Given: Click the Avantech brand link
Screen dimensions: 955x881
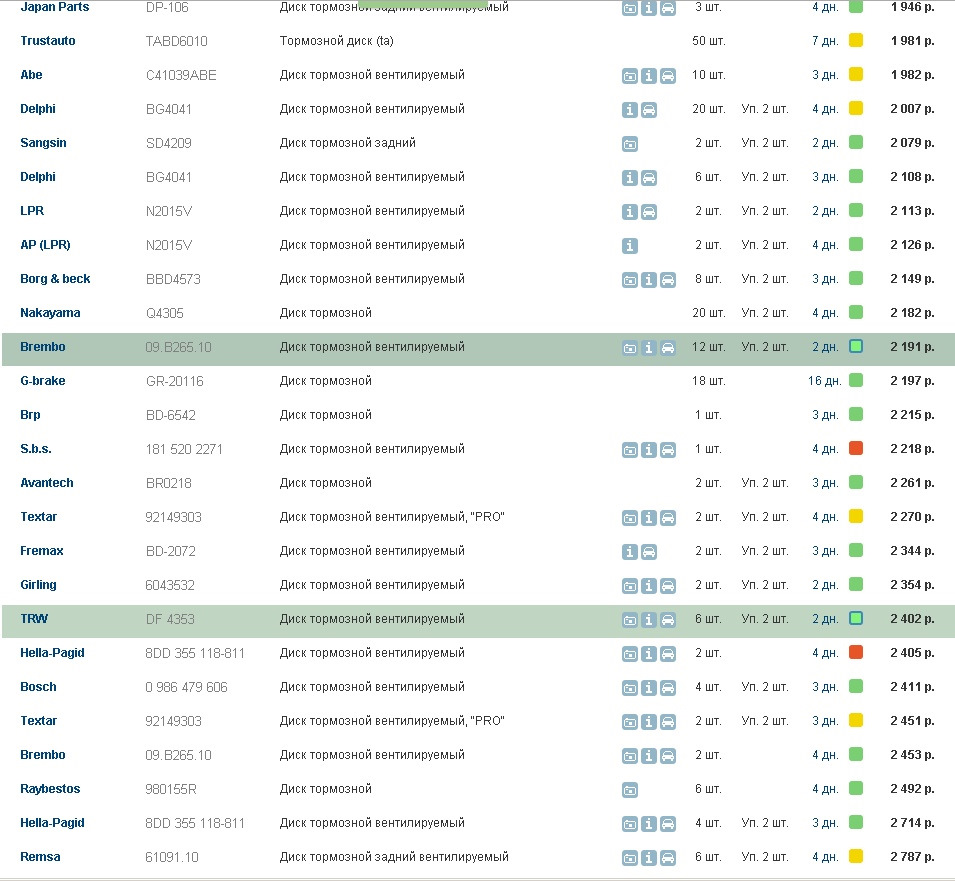Looking at the screenshot, I should 47,483.
